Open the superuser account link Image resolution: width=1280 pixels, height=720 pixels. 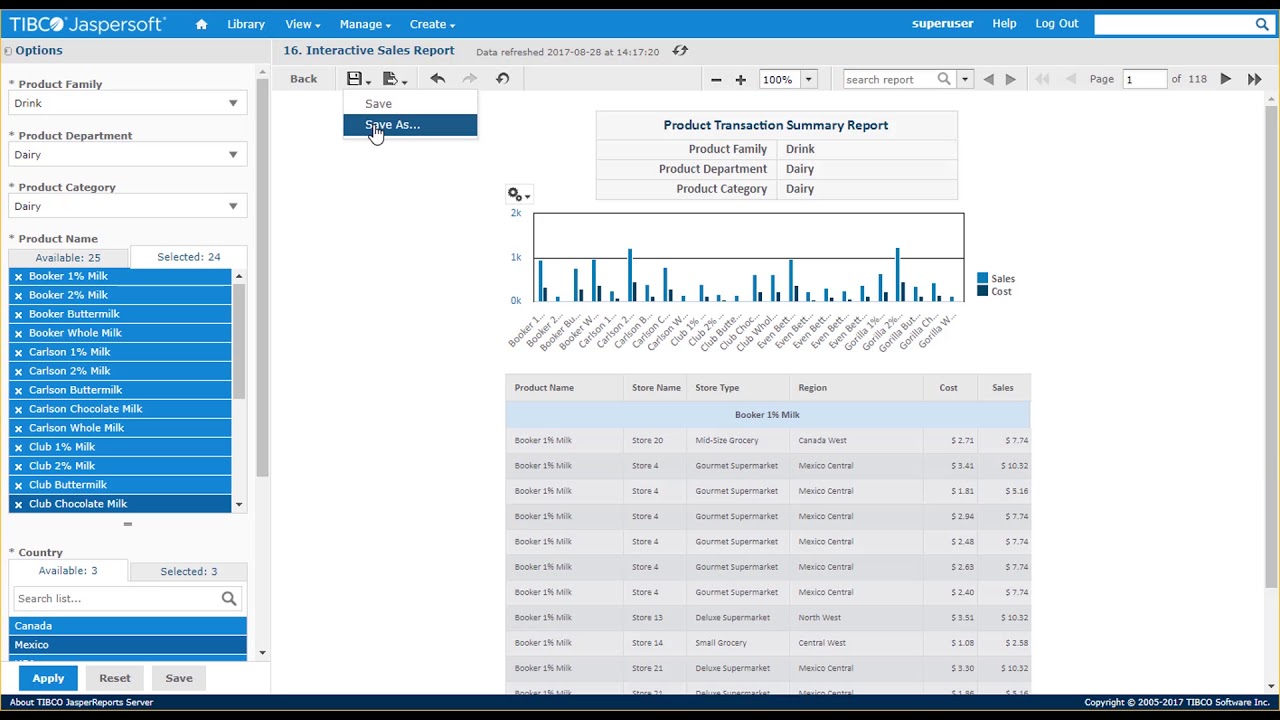pyautogui.click(x=943, y=24)
